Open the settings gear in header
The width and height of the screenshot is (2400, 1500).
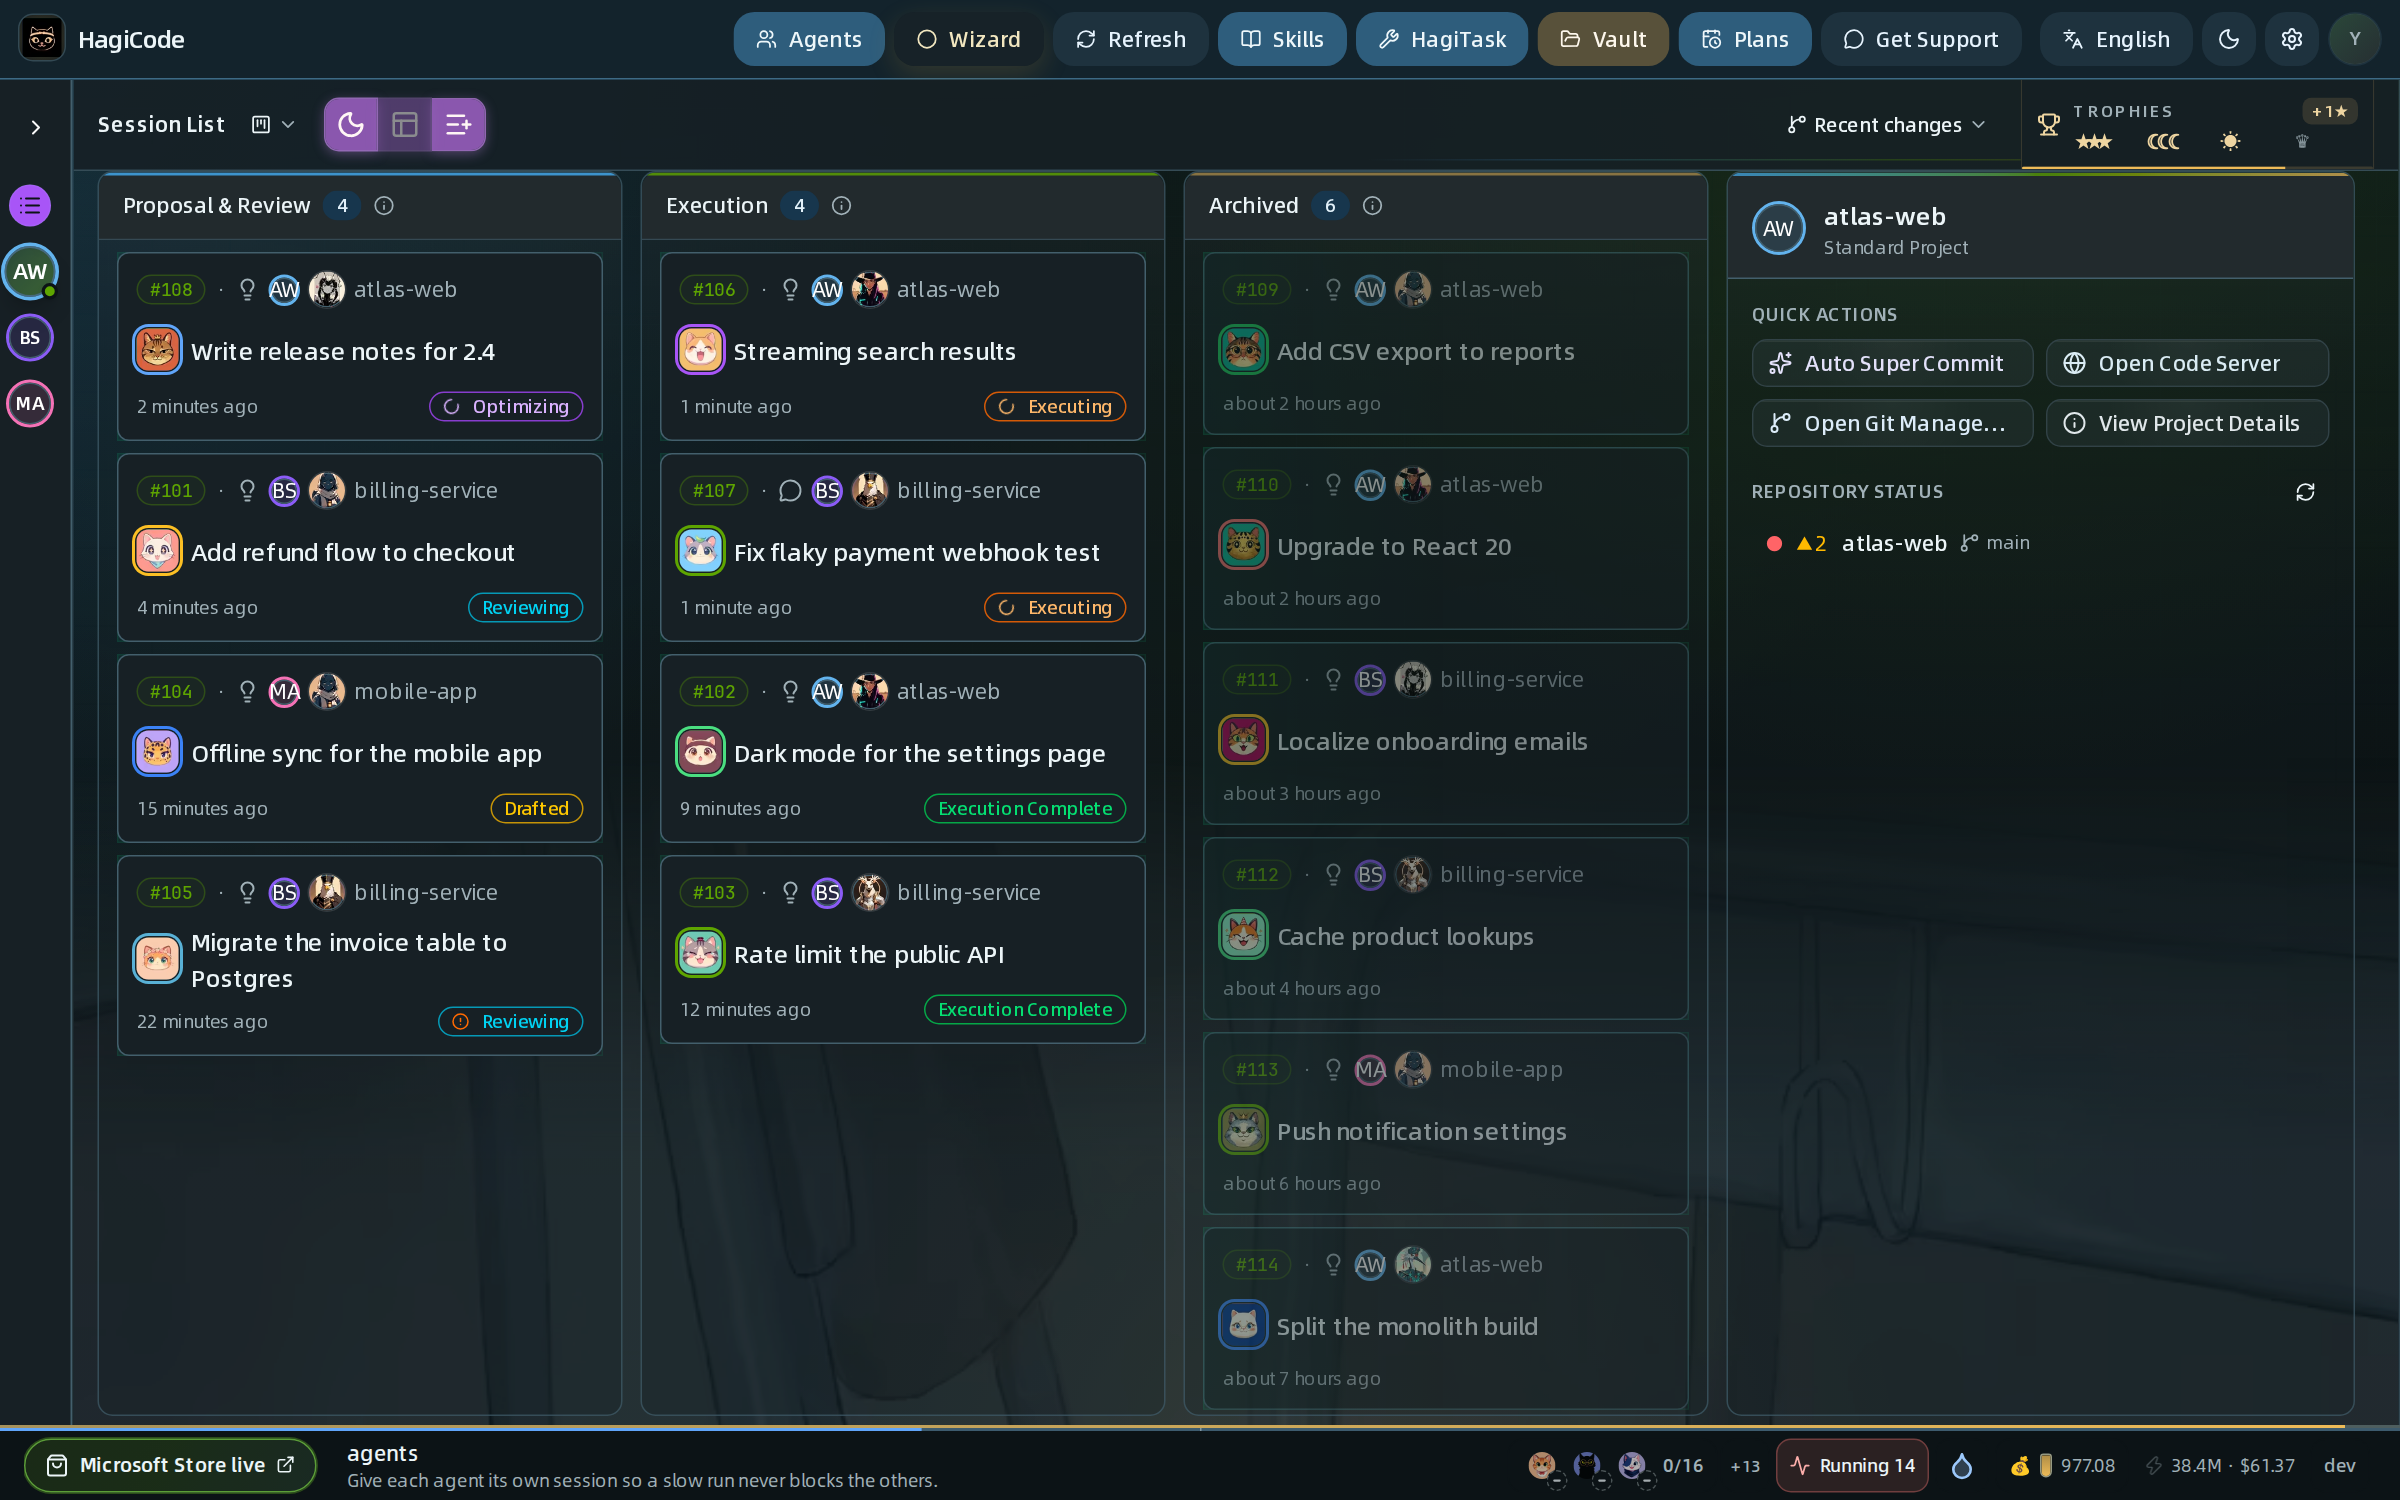coord(2292,39)
